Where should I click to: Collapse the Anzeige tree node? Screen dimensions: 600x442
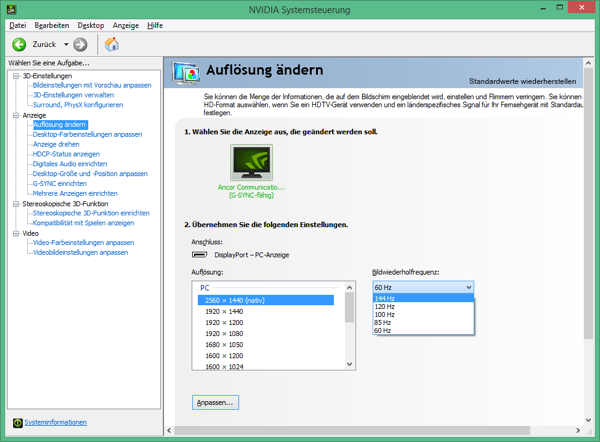tap(16, 115)
